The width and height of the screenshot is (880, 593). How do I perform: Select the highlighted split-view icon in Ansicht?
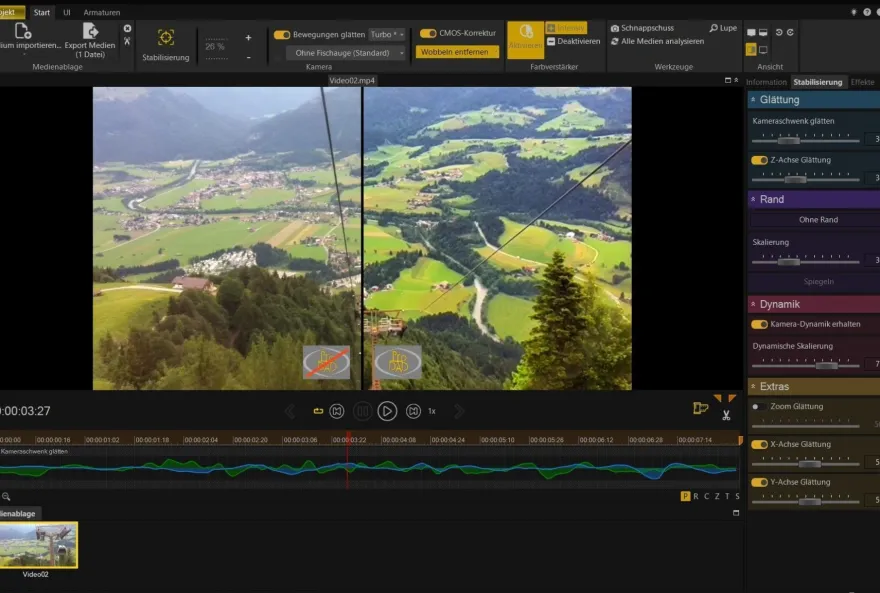[x=751, y=50]
